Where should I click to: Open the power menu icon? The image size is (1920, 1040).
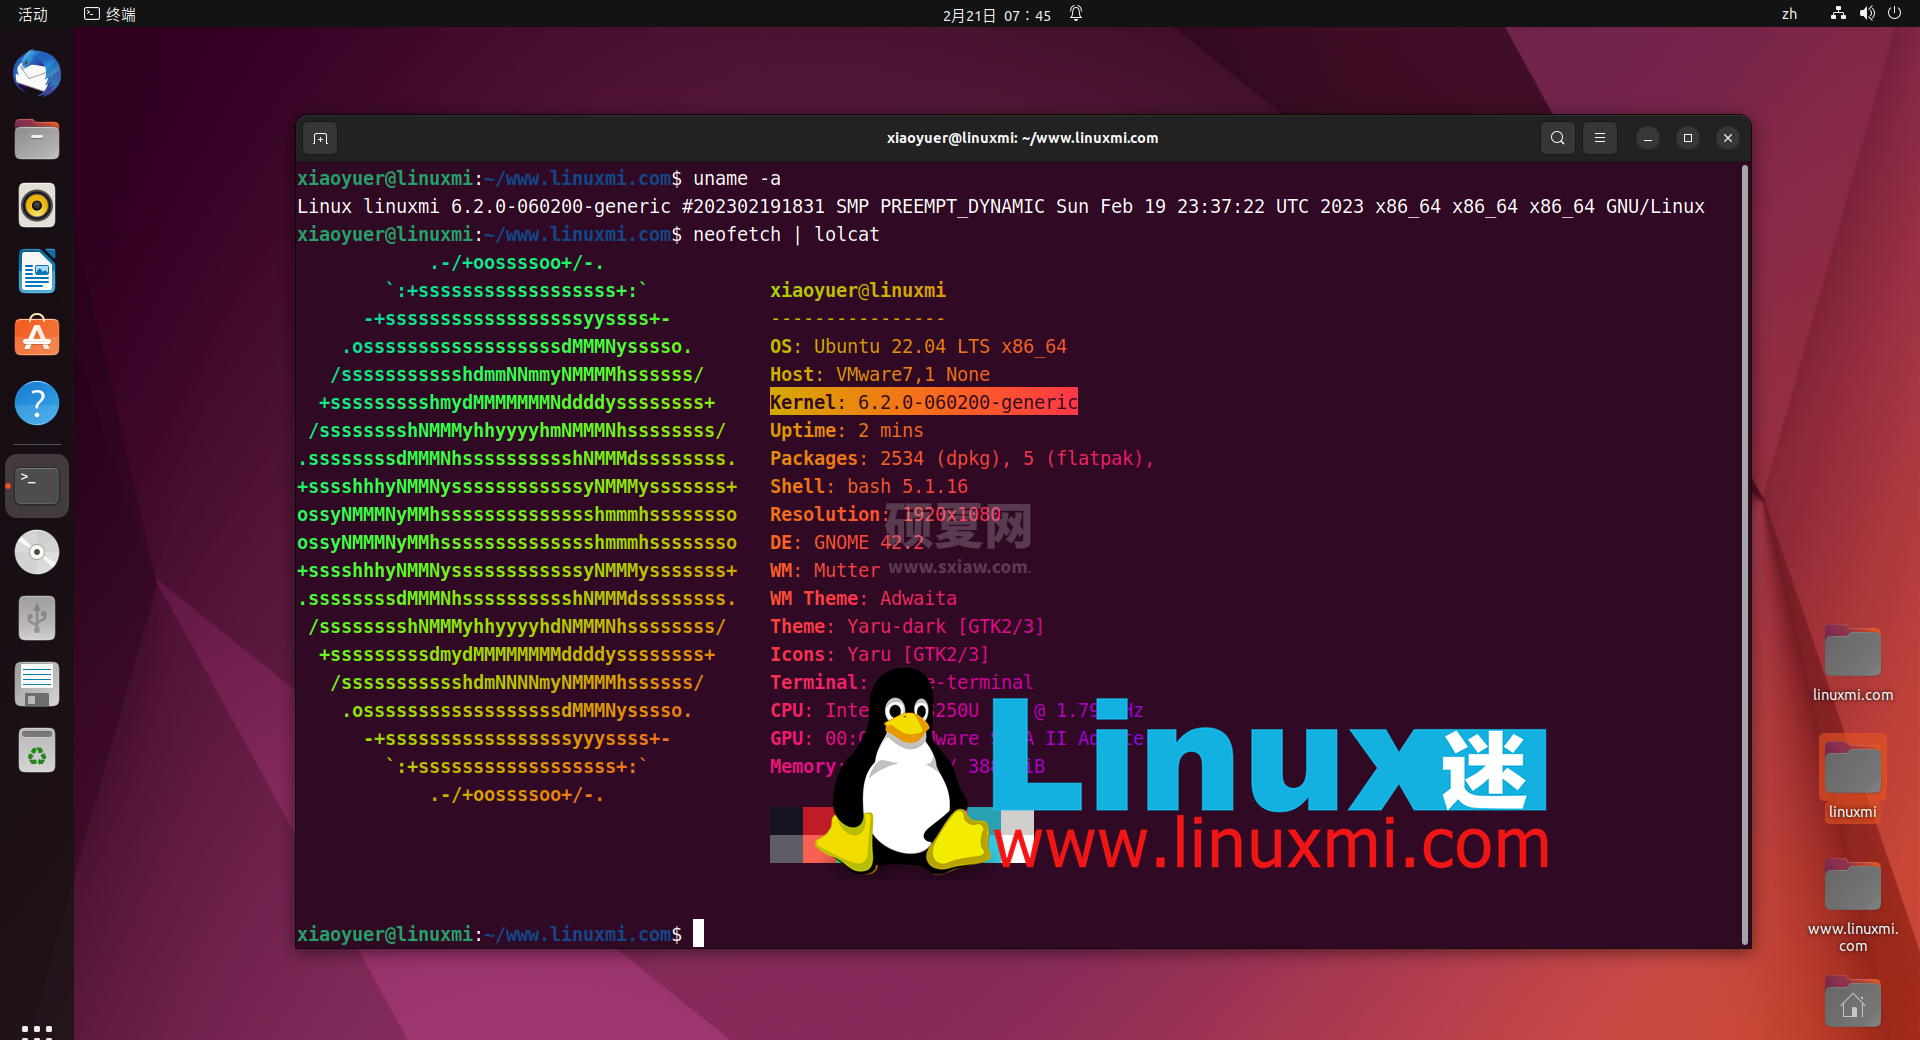coord(1894,14)
